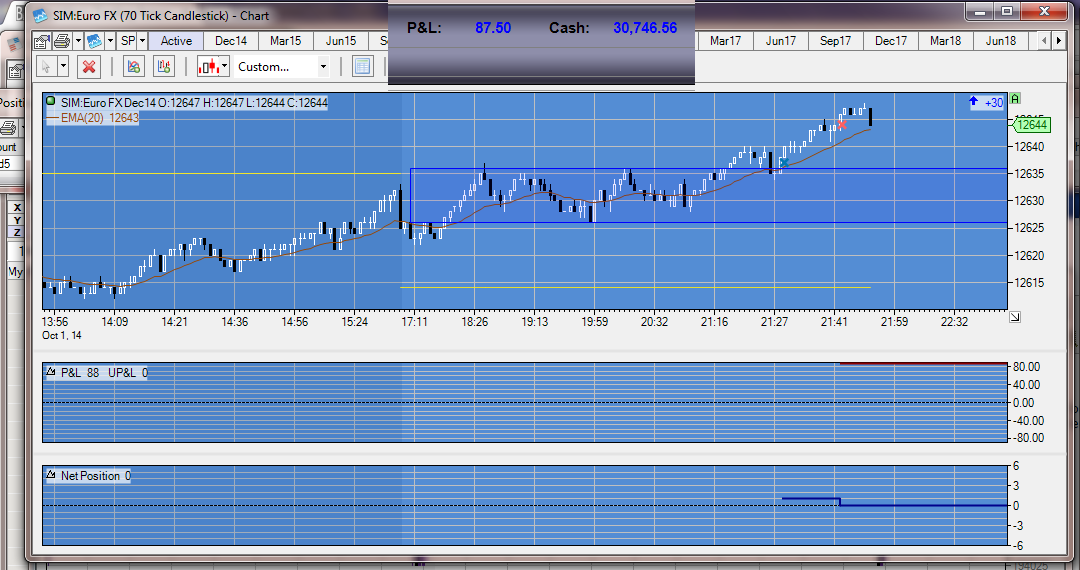Image resolution: width=1080 pixels, height=570 pixels.
Task: Select the Mar15 contract tab
Action: pyautogui.click(x=286, y=41)
